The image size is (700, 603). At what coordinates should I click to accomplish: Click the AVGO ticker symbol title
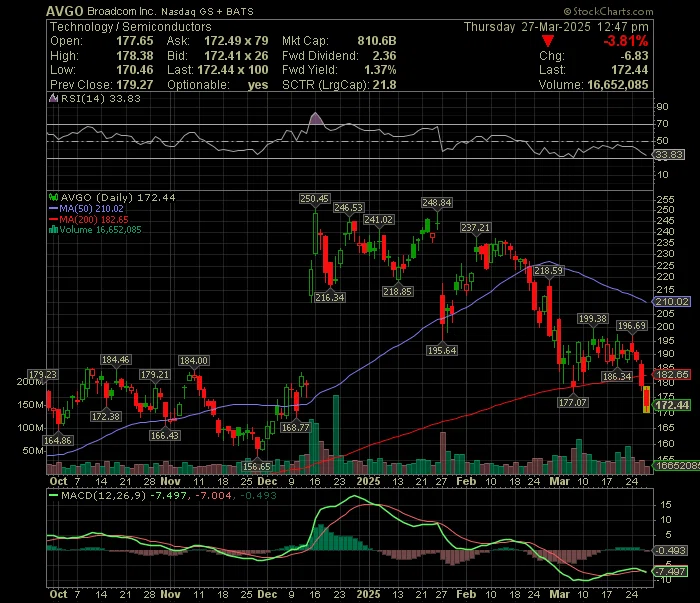(65, 11)
